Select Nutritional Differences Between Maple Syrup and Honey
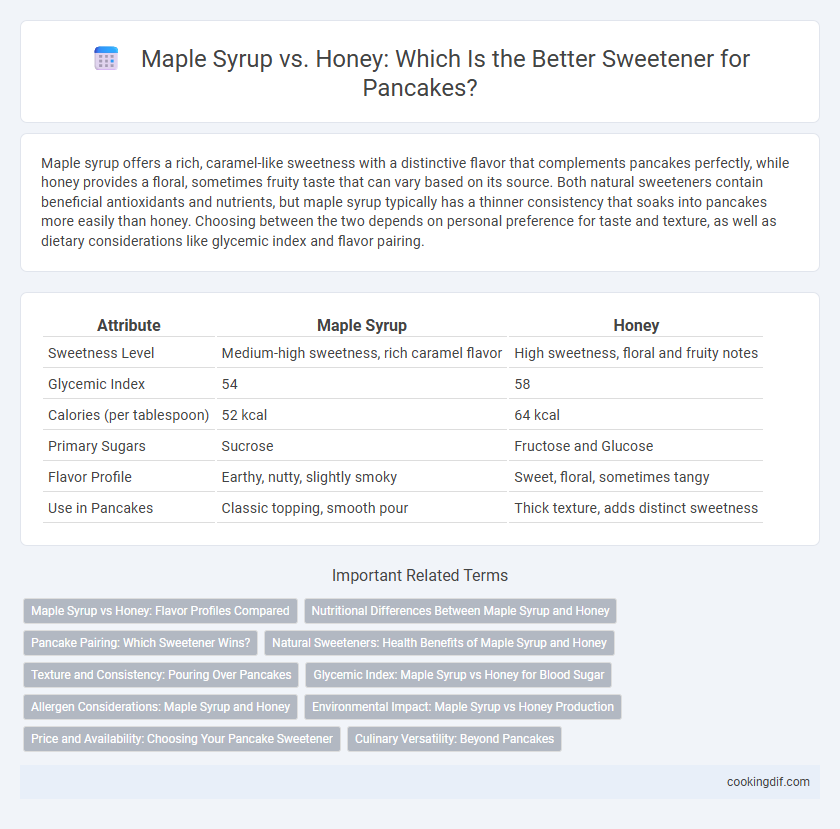Image resolution: width=840 pixels, height=829 pixels. tap(460, 611)
